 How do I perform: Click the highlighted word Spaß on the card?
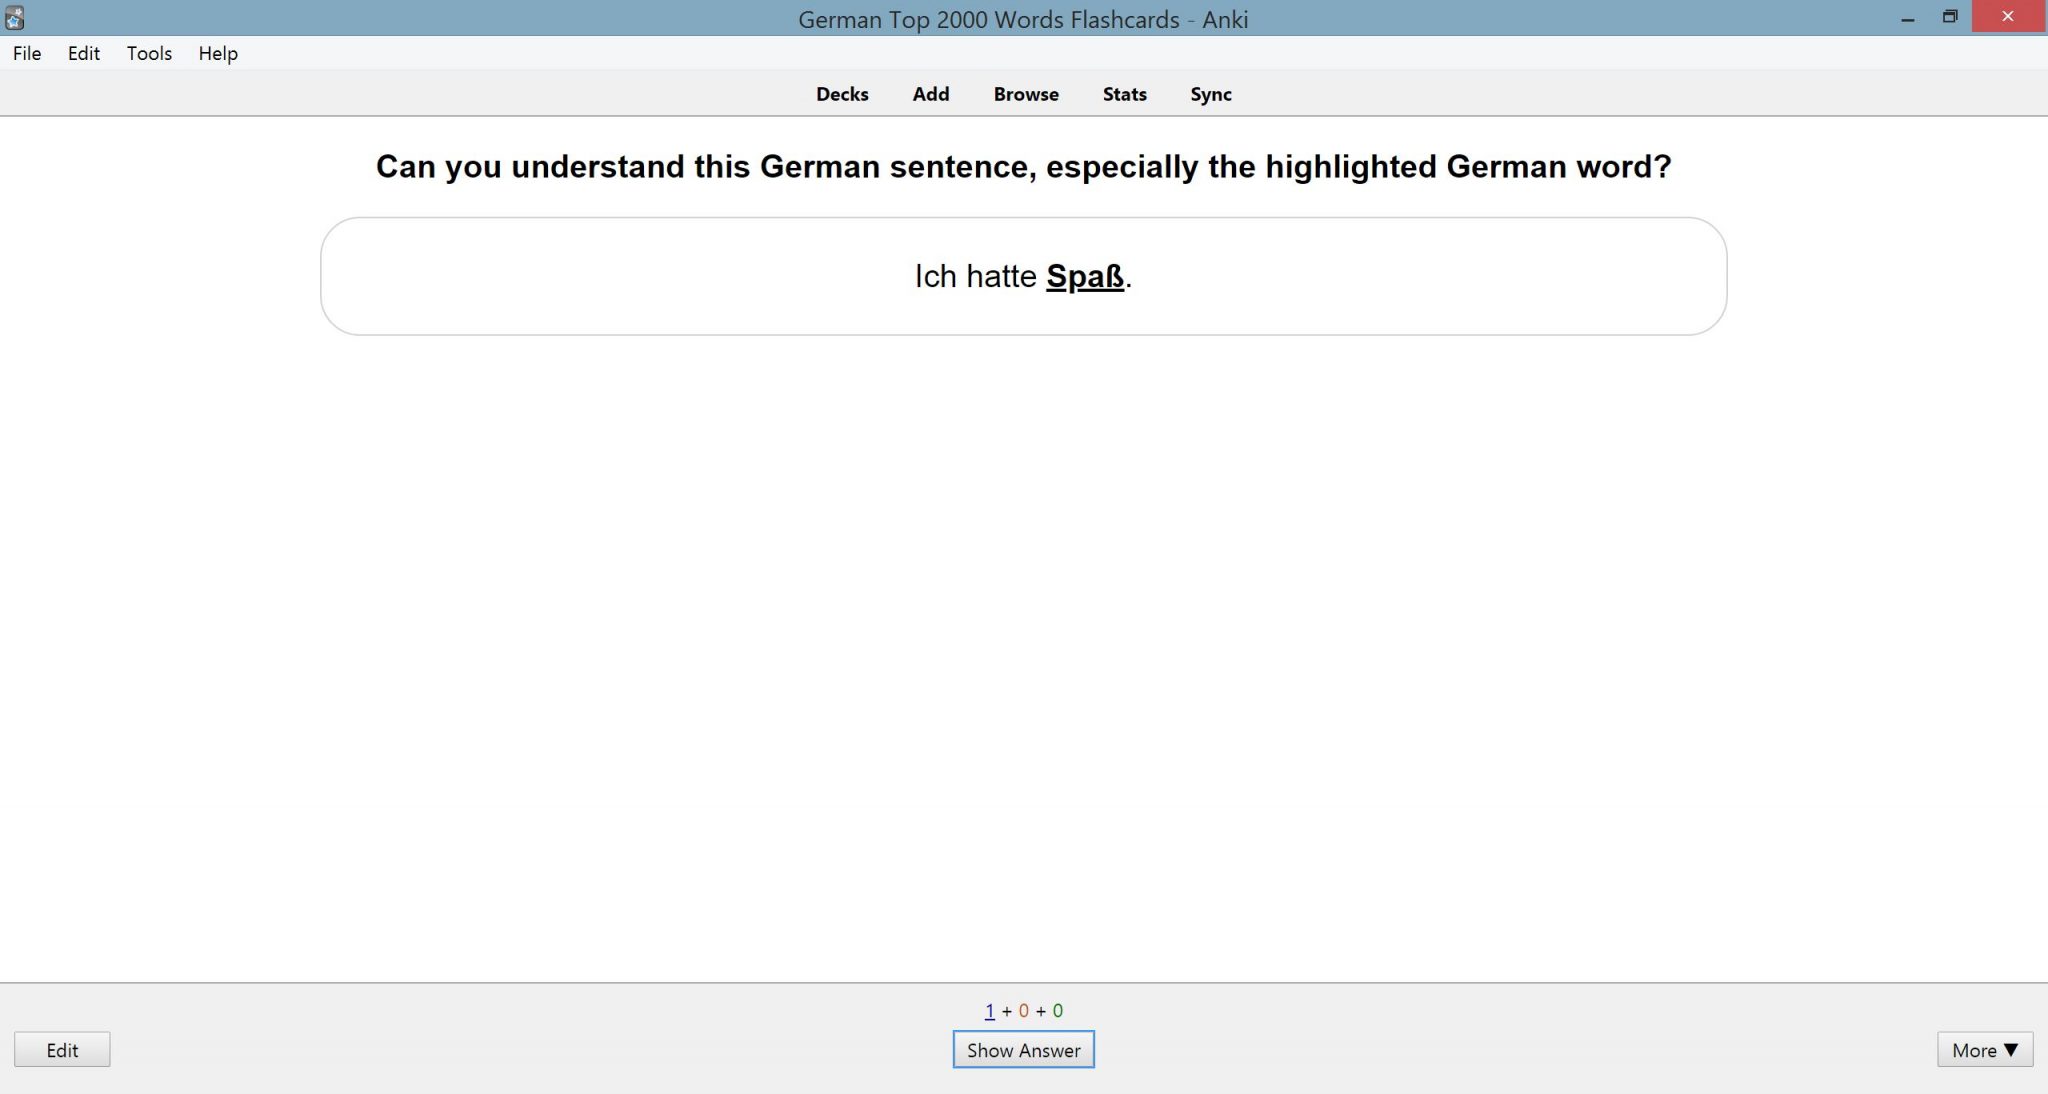[1083, 276]
